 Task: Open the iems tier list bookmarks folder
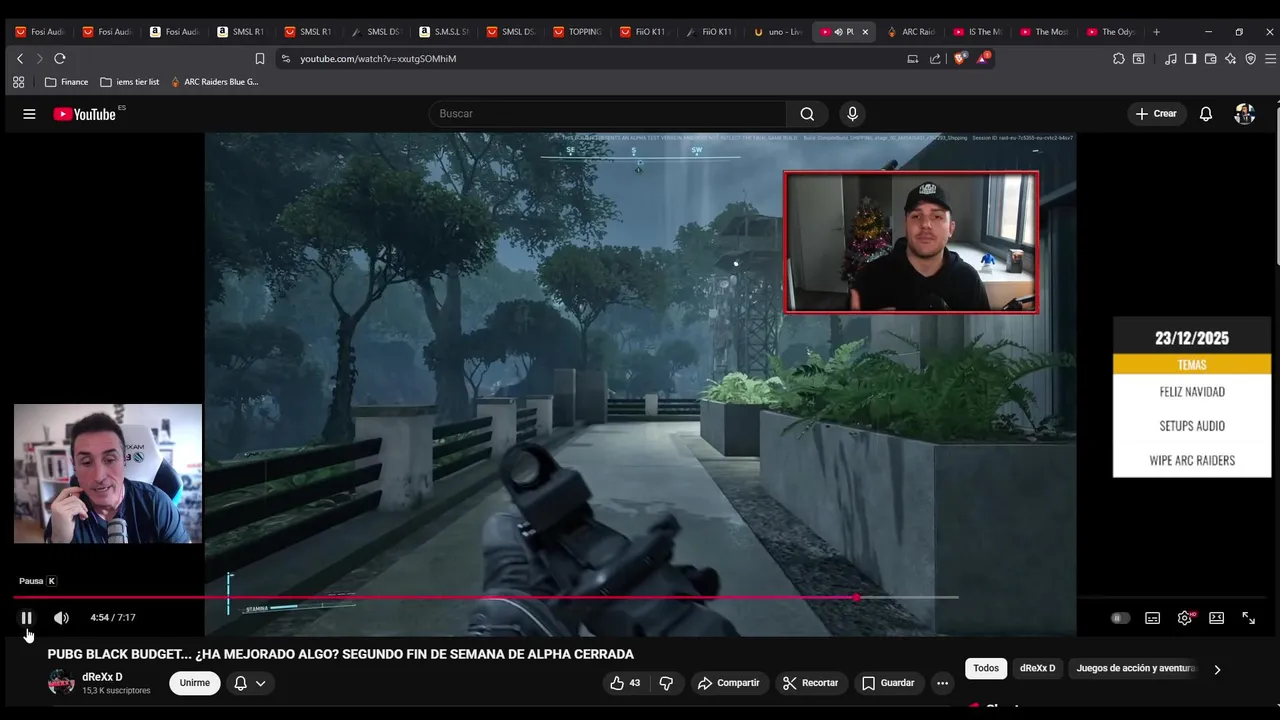click(x=130, y=82)
